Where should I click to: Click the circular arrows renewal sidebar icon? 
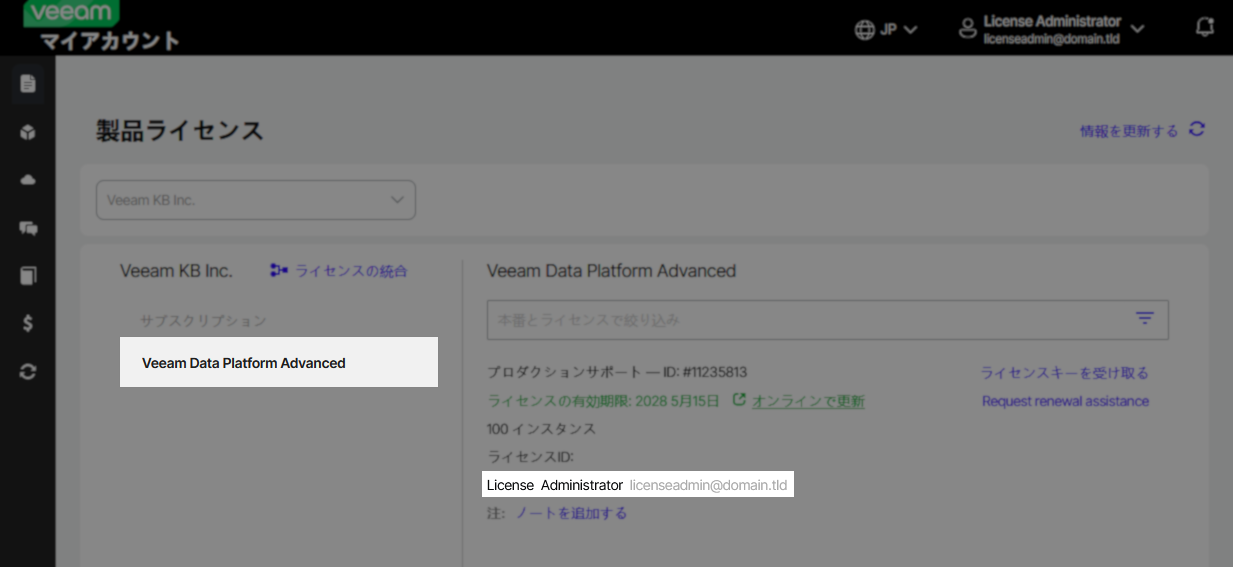(x=28, y=371)
